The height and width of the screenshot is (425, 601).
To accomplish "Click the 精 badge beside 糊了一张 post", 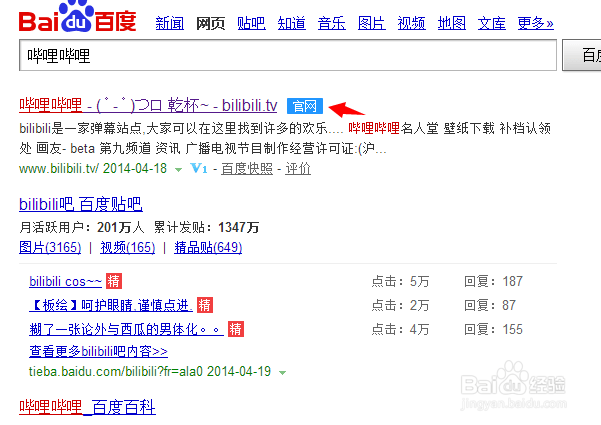I will click(x=236, y=329).
